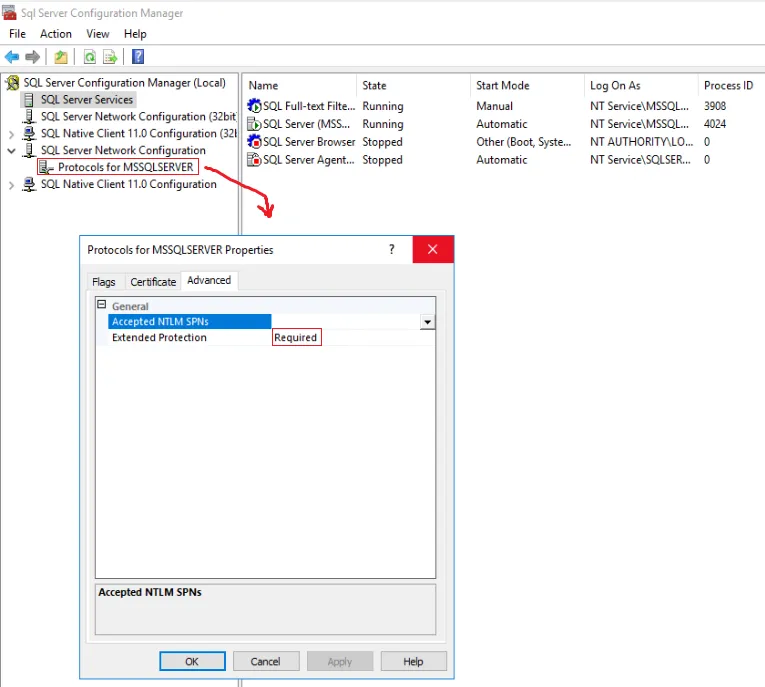Select SQL Server Network Configuration (32bit)

pyautogui.click(x=139, y=117)
